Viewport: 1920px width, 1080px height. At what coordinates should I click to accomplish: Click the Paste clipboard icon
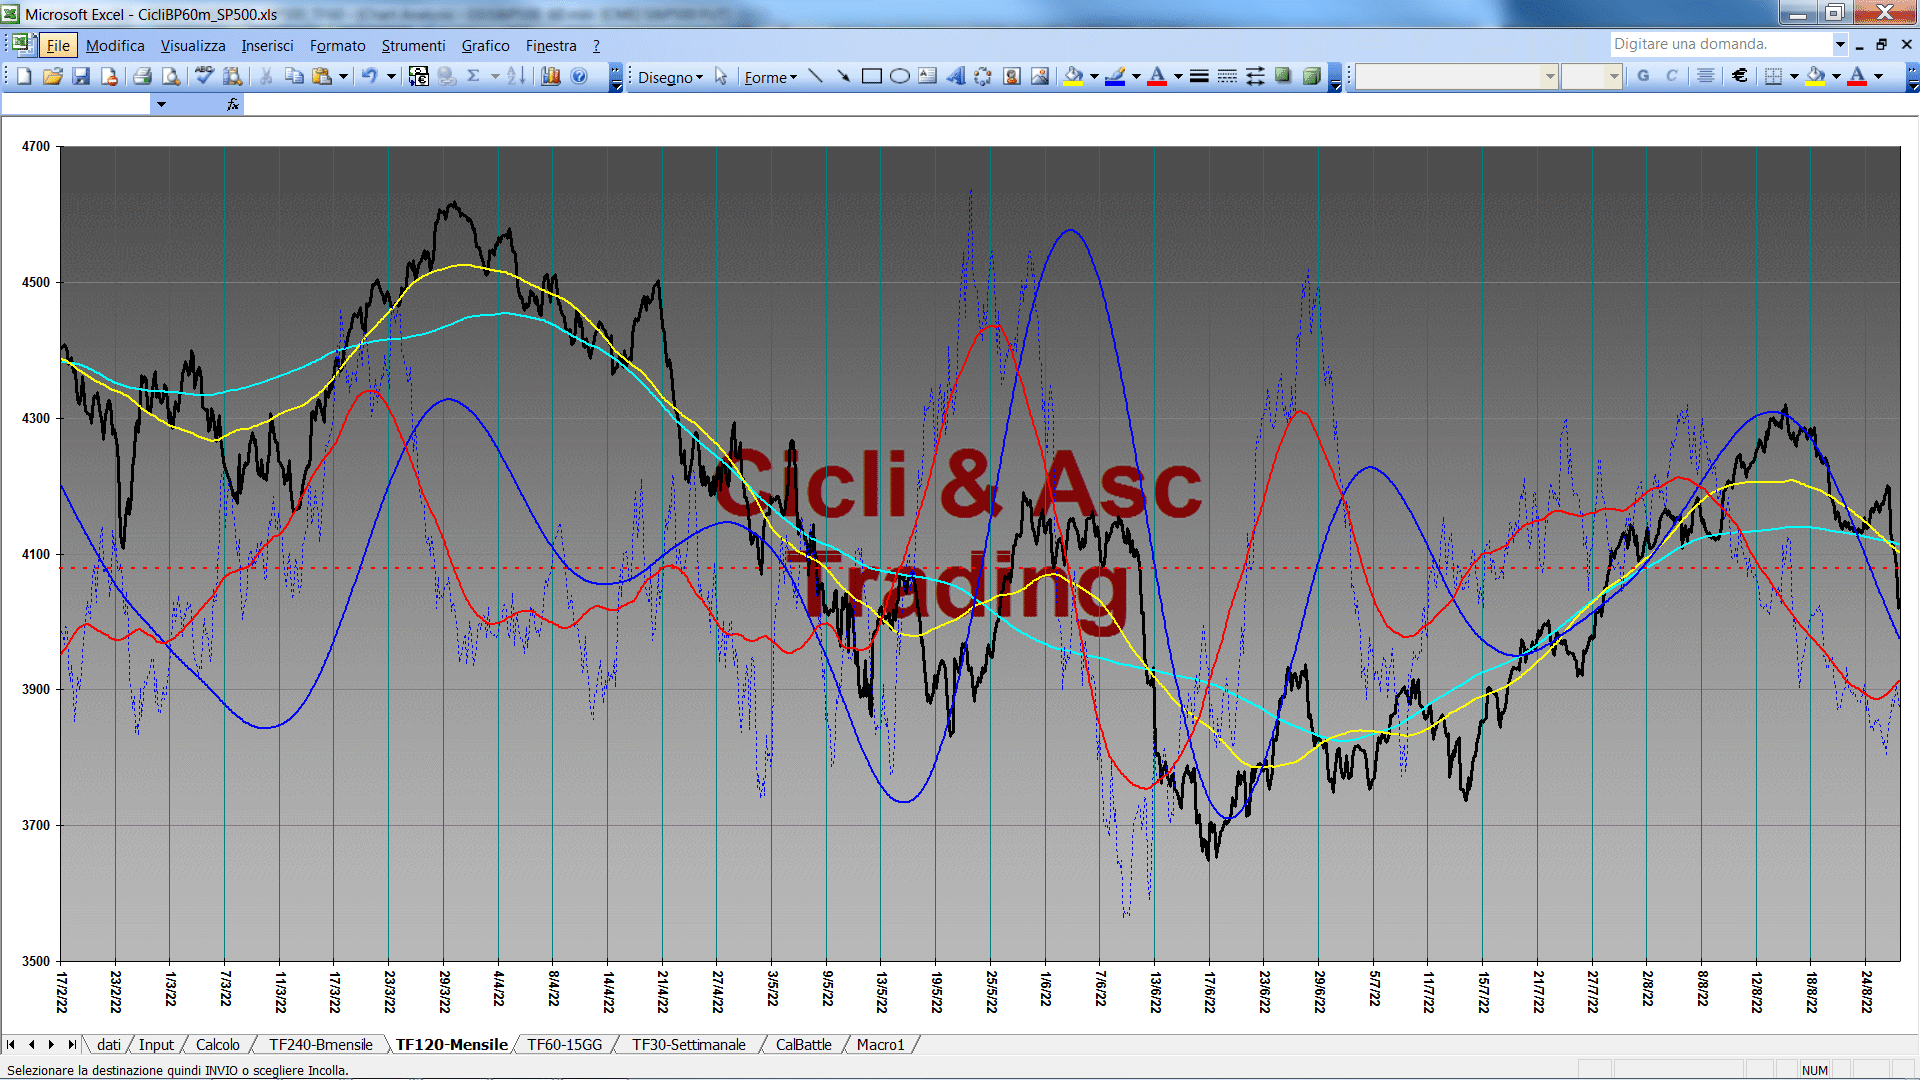pyautogui.click(x=322, y=76)
